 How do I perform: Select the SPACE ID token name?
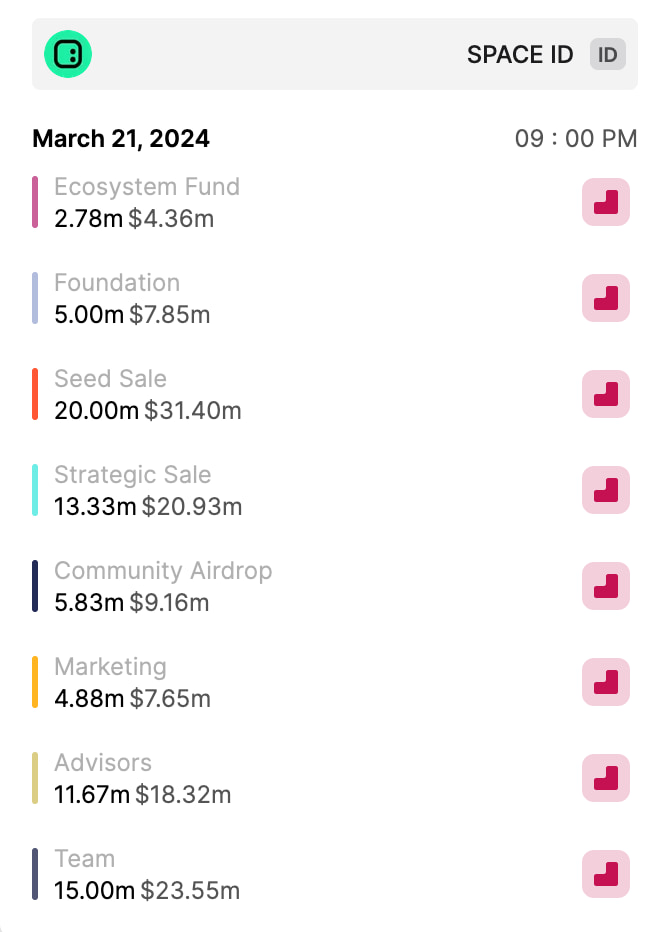[520, 55]
